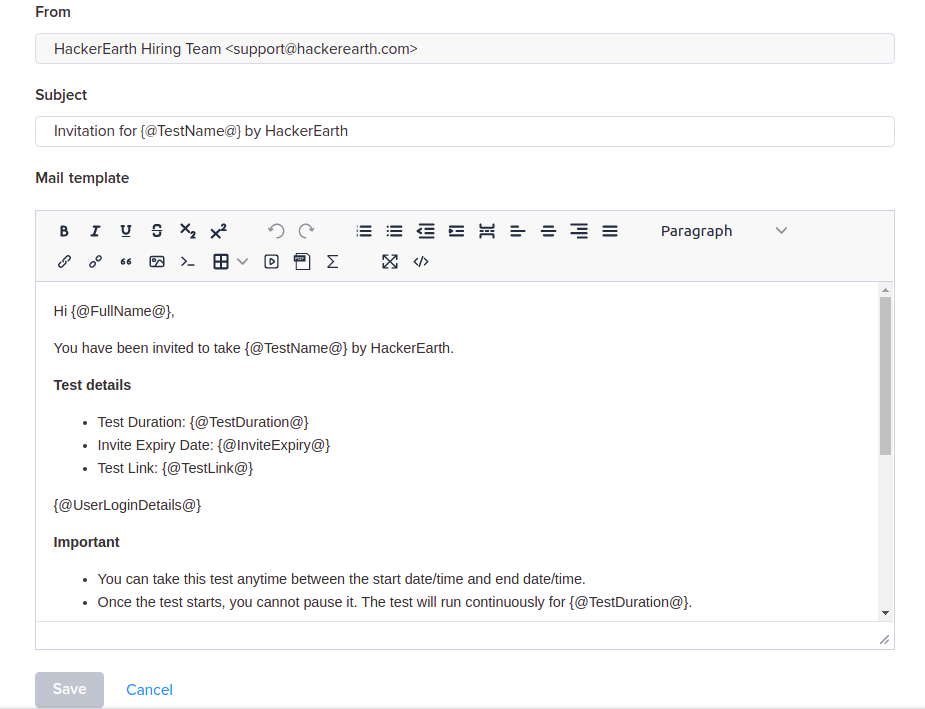Expand the table options arrow
This screenshot has height=709, width=925.
coord(242,261)
